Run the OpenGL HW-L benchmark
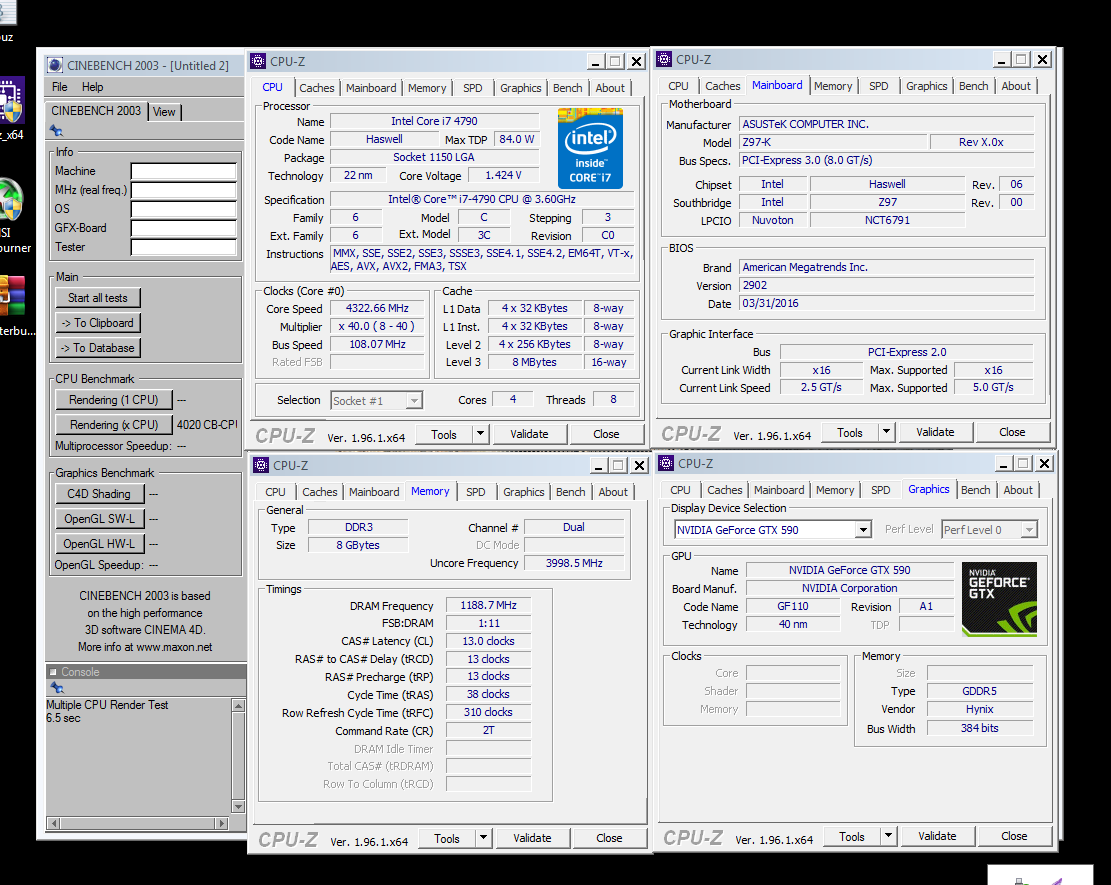The image size is (1111, 885). click(x=99, y=543)
